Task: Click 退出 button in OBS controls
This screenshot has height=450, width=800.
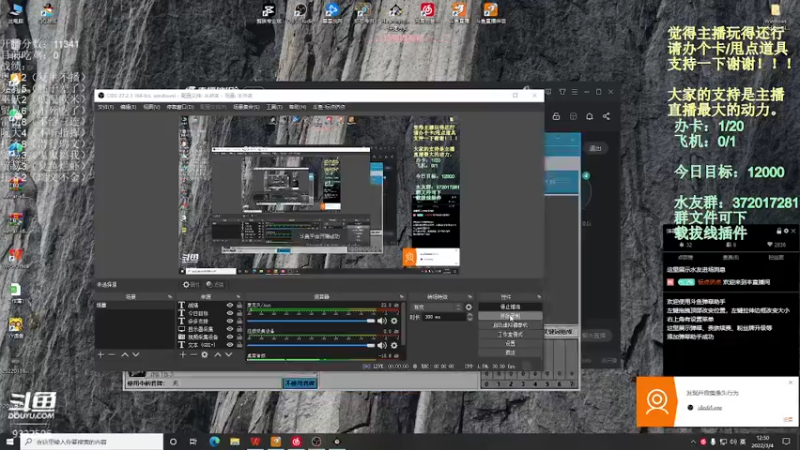Action: (x=510, y=353)
